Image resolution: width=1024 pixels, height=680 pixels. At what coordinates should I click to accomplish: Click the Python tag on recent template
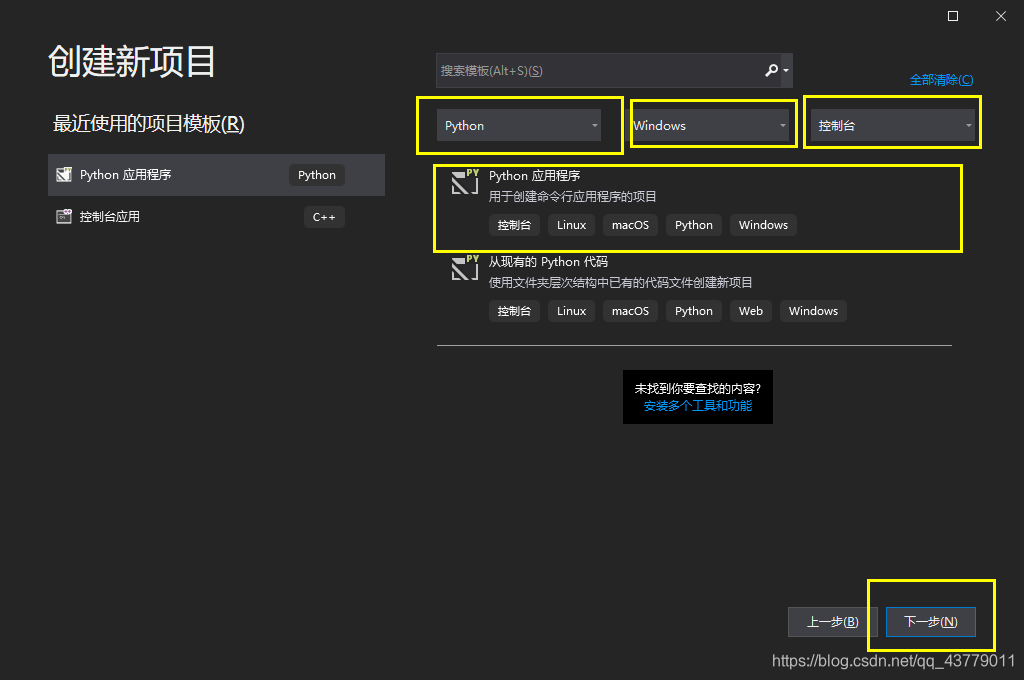(x=317, y=175)
